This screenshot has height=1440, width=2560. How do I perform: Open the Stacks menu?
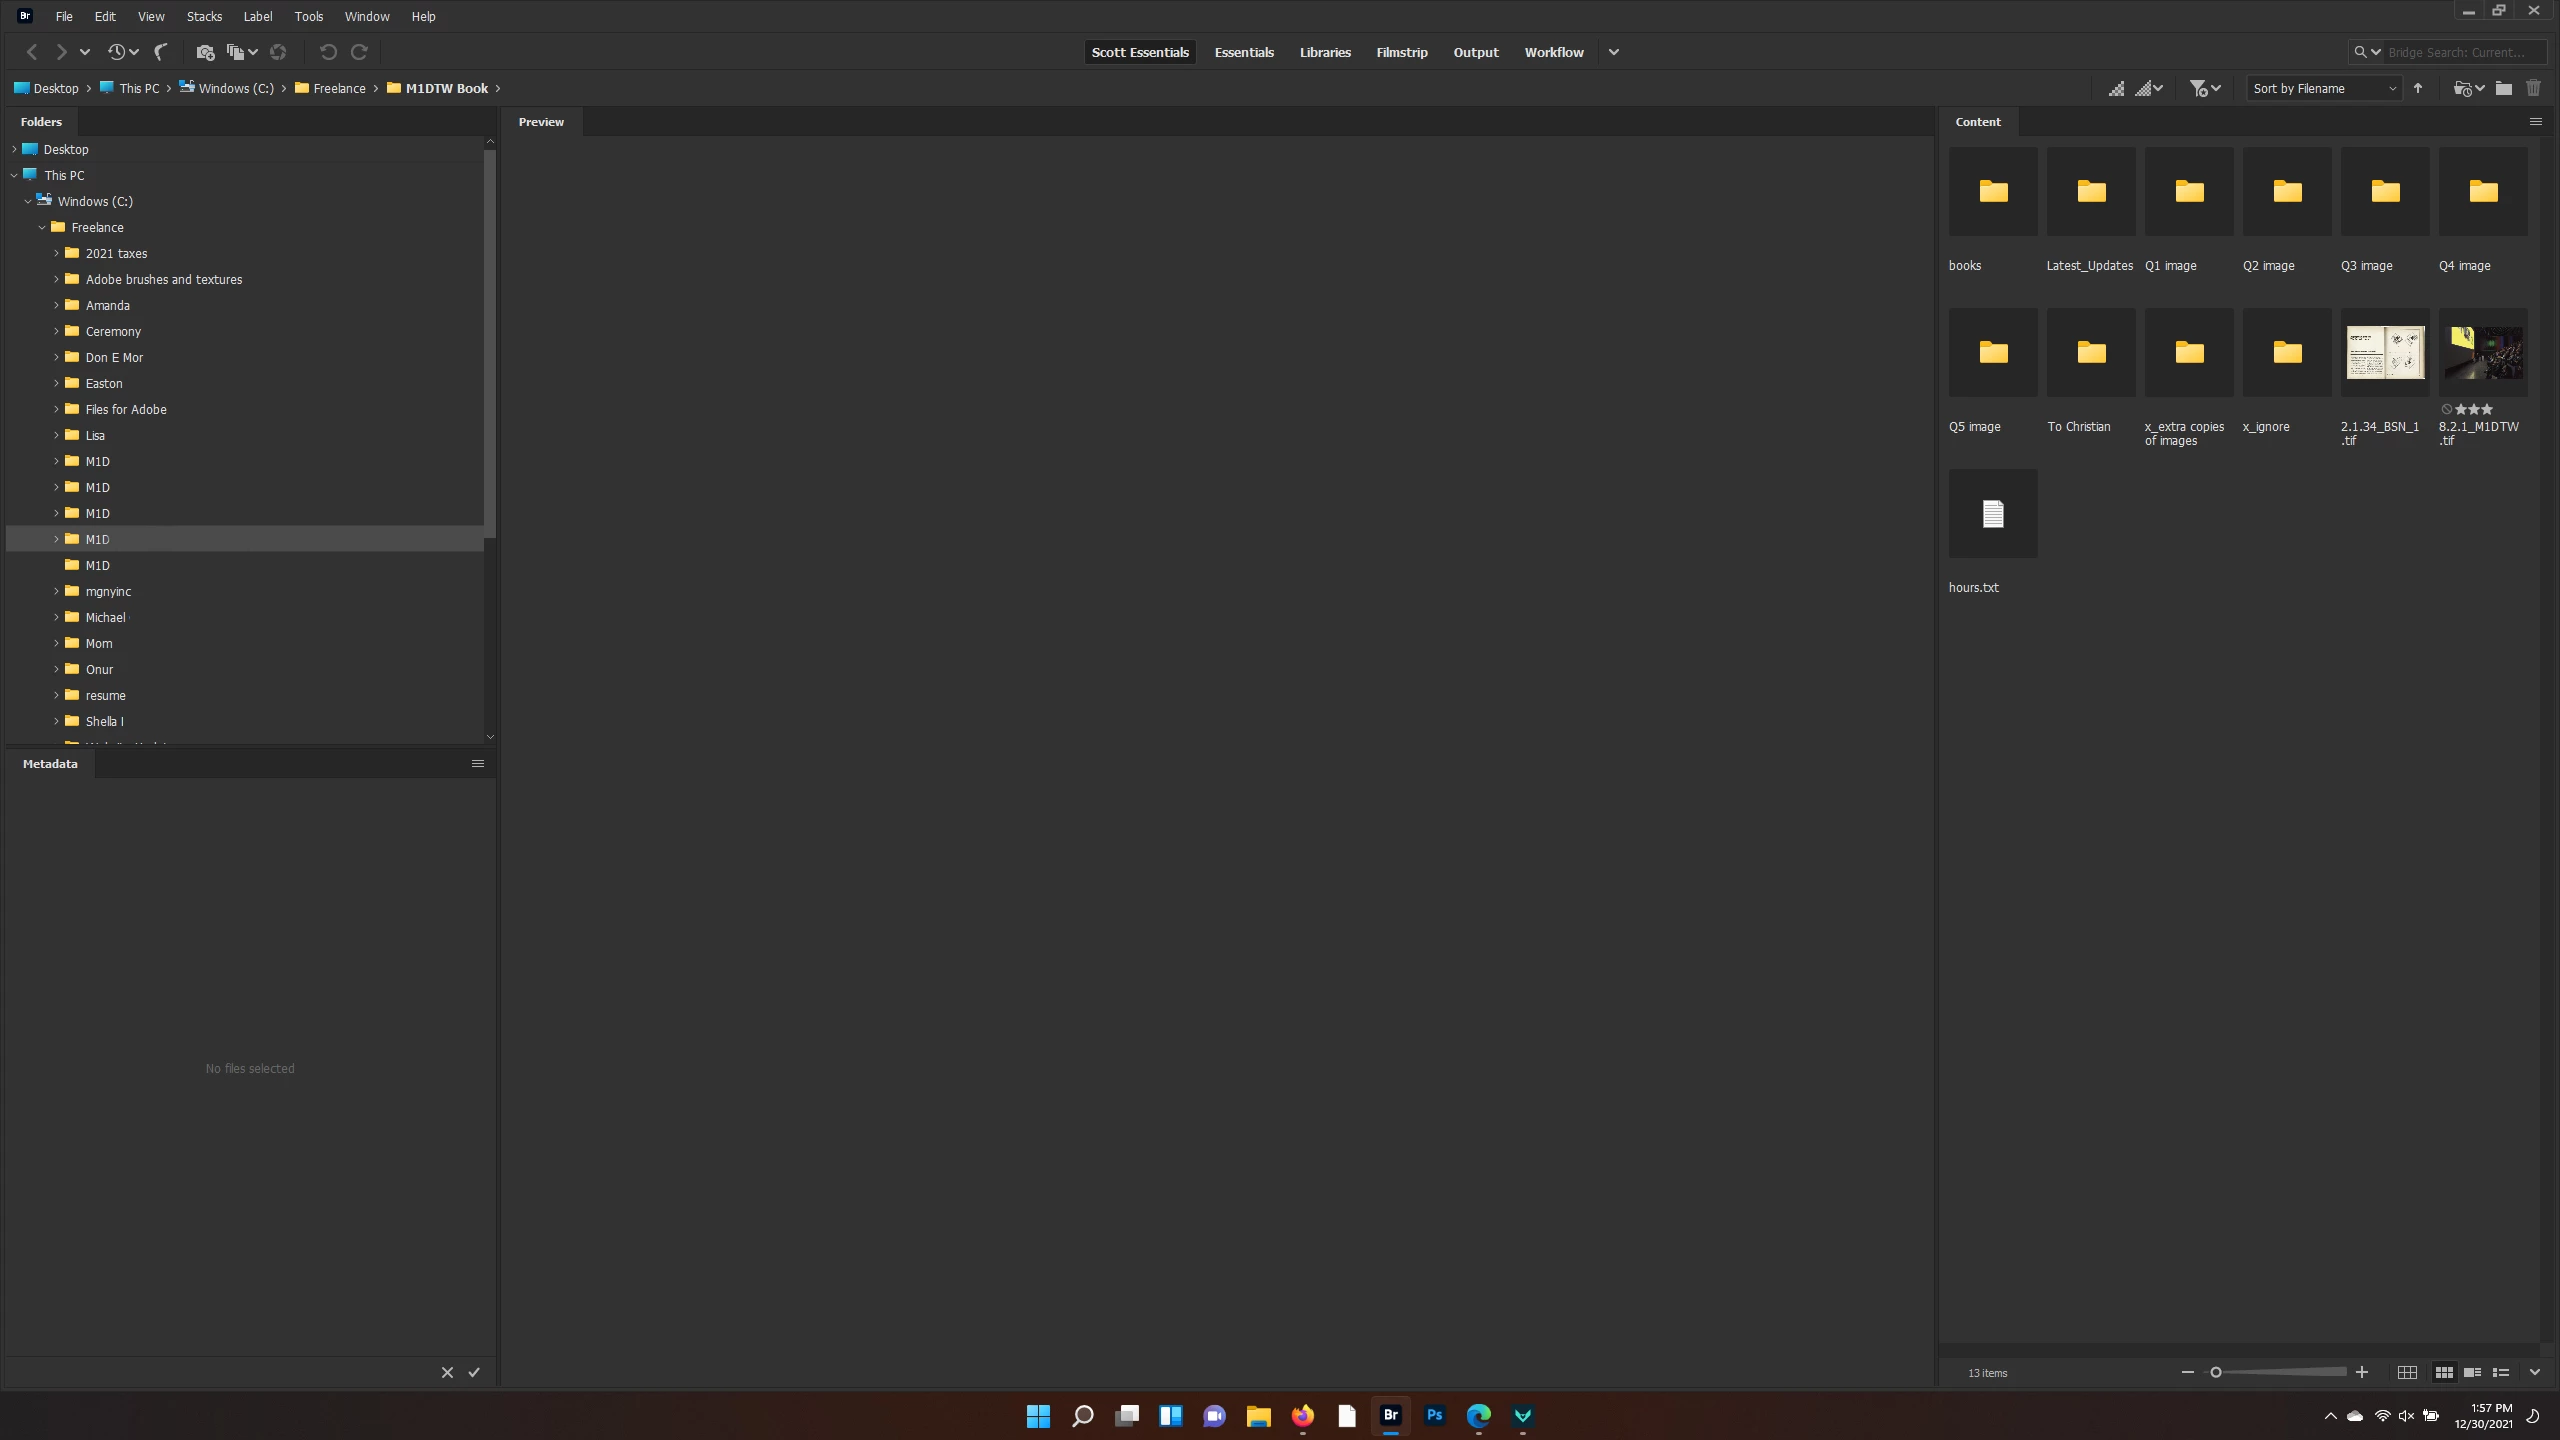[x=204, y=16]
